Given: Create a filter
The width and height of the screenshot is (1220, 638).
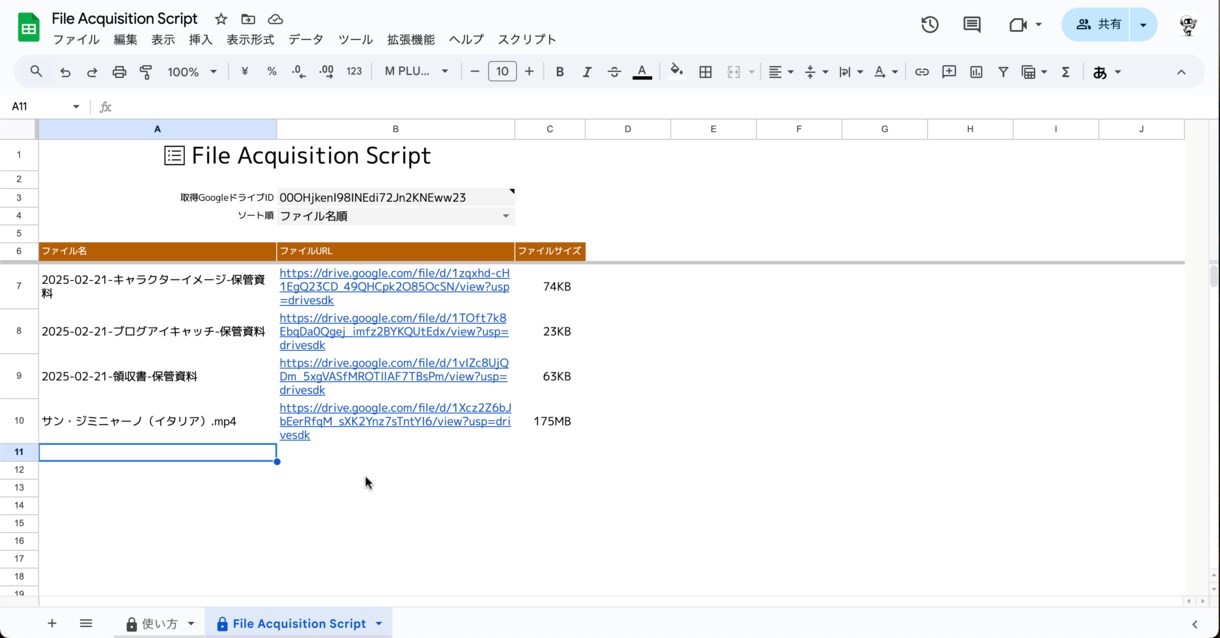Looking at the screenshot, I should point(1003,72).
